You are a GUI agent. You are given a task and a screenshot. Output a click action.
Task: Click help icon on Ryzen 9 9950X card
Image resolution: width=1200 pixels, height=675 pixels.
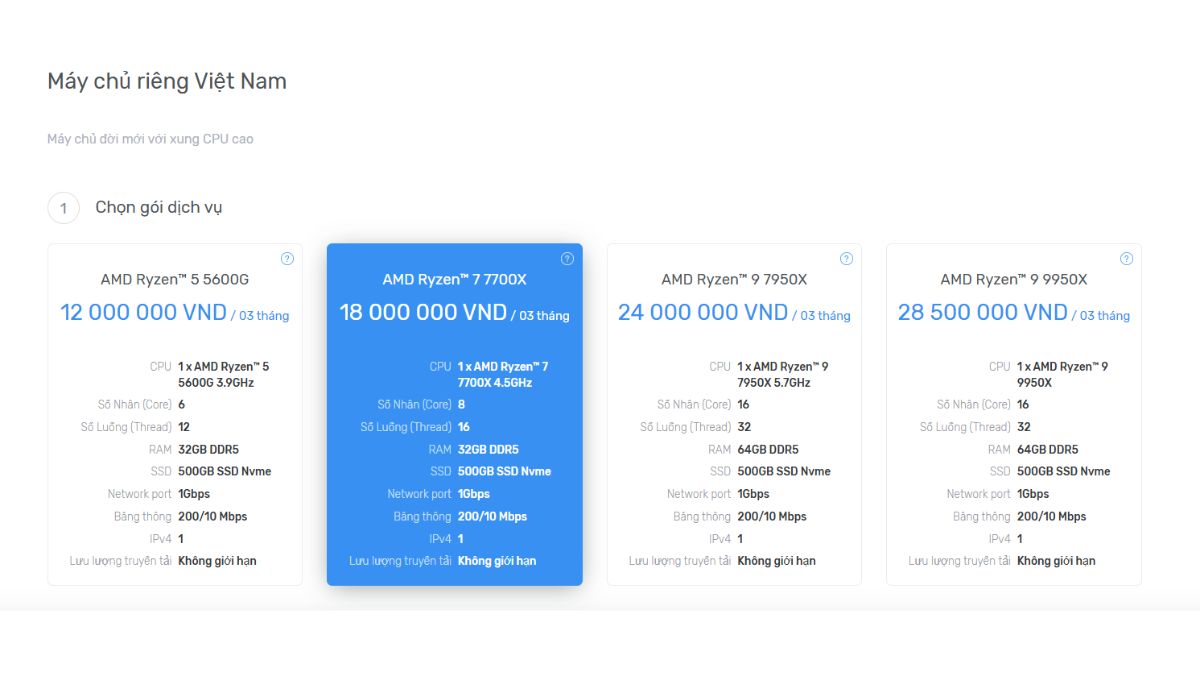1126,258
